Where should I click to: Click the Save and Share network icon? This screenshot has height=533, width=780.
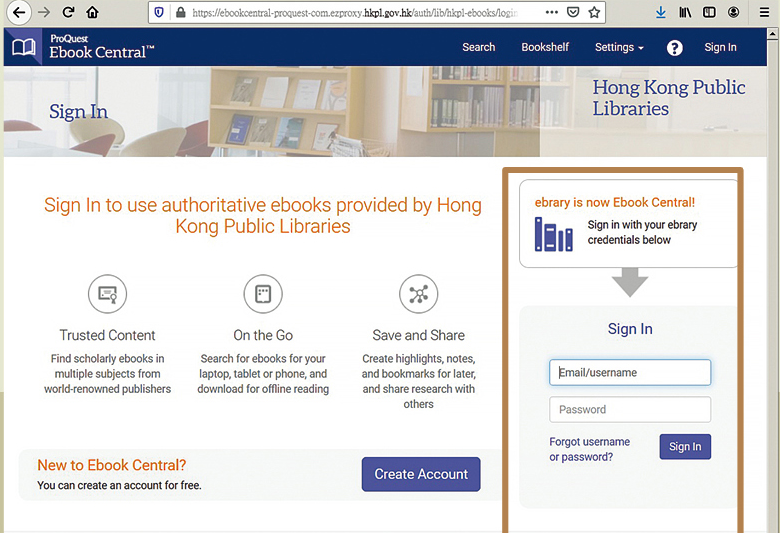click(419, 294)
